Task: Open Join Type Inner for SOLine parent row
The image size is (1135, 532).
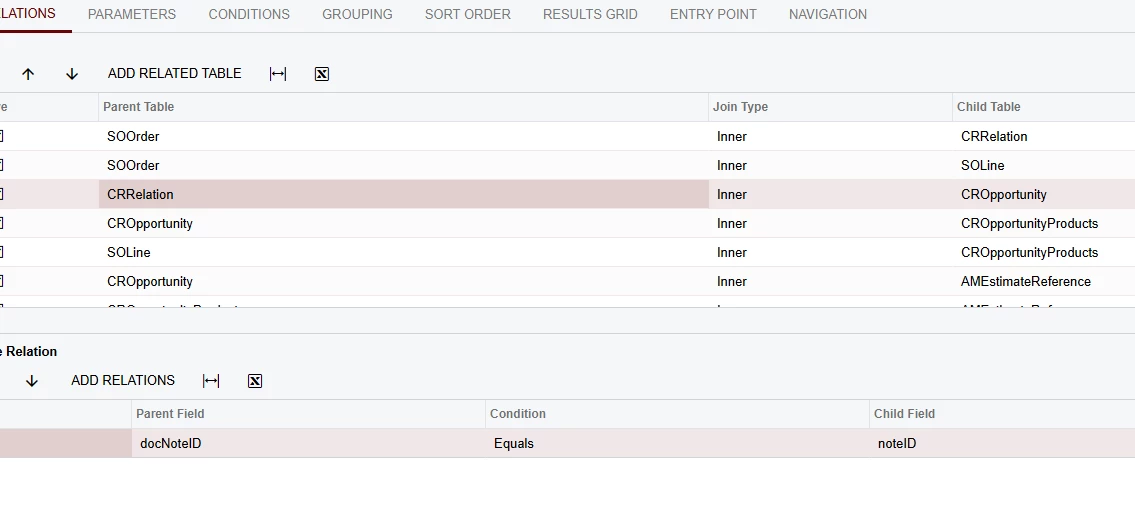Action: 831,252
